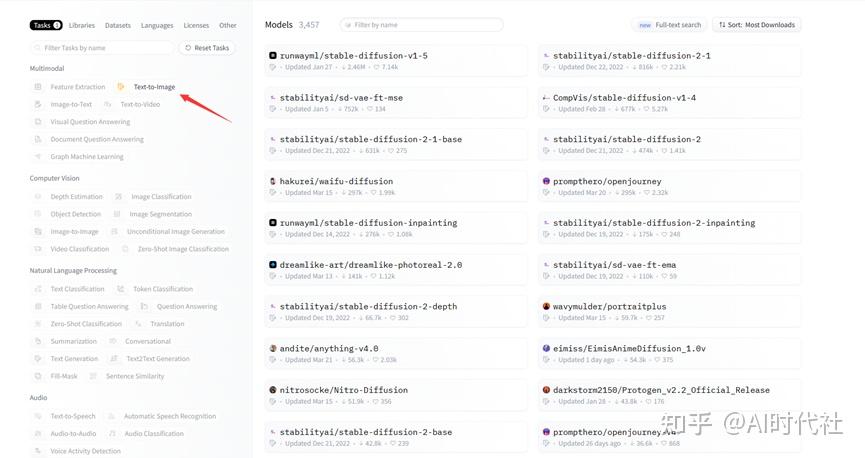Click the darkstorm2150 avatar on Protogen

546,390
